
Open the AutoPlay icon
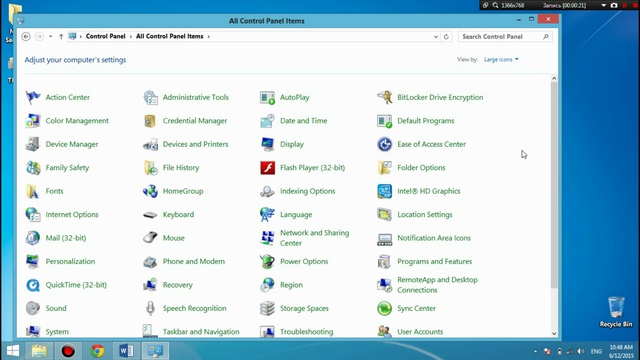(267, 97)
